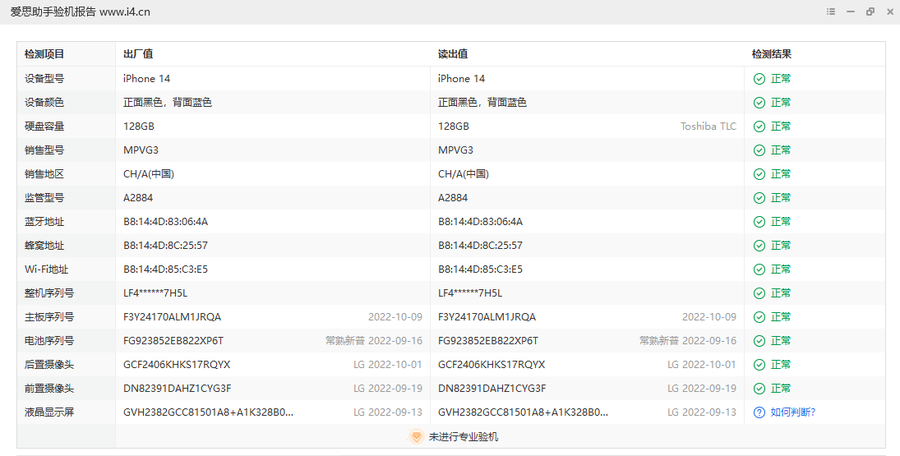Click green check icon in 整机序列号 row
The image size is (900, 456).
pos(759,293)
